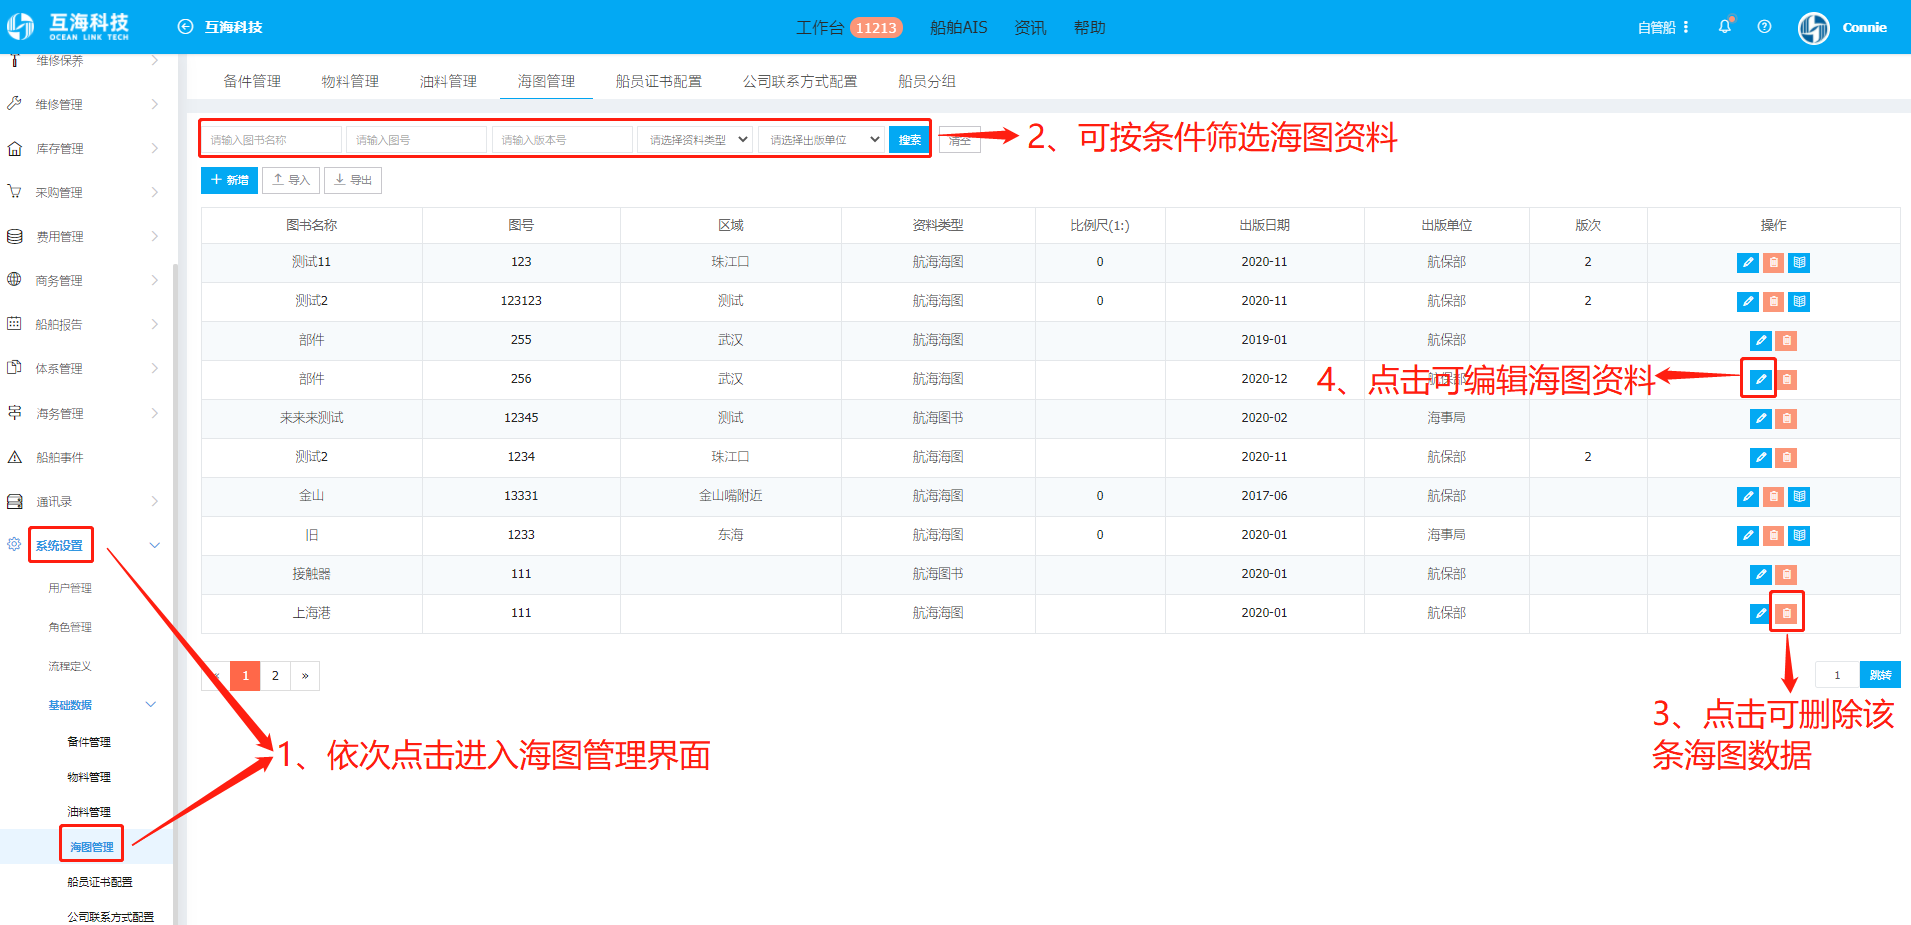
Task: Edit the 测试11 chart row
Action: point(1748,263)
